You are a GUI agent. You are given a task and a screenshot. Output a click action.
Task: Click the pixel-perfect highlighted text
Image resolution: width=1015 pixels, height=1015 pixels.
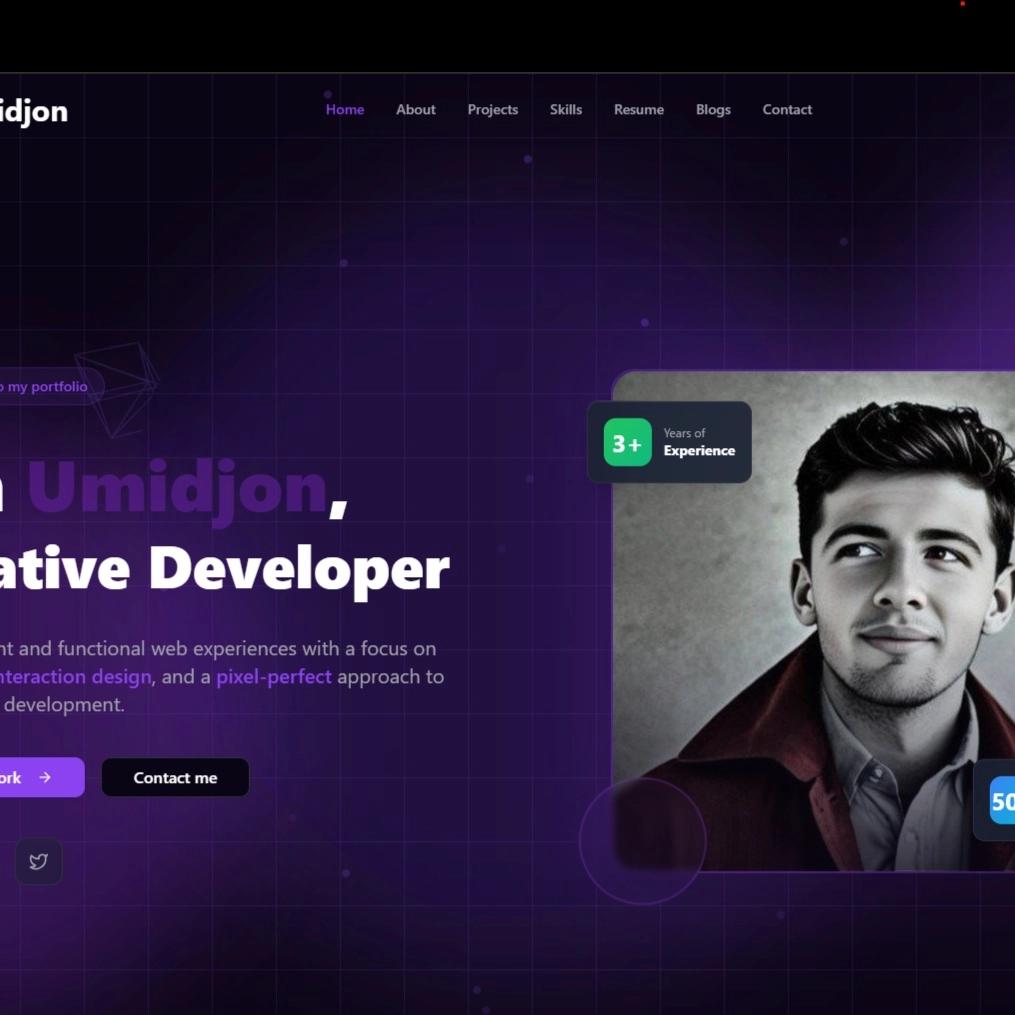pyautogui.click(x=274, y=677)
